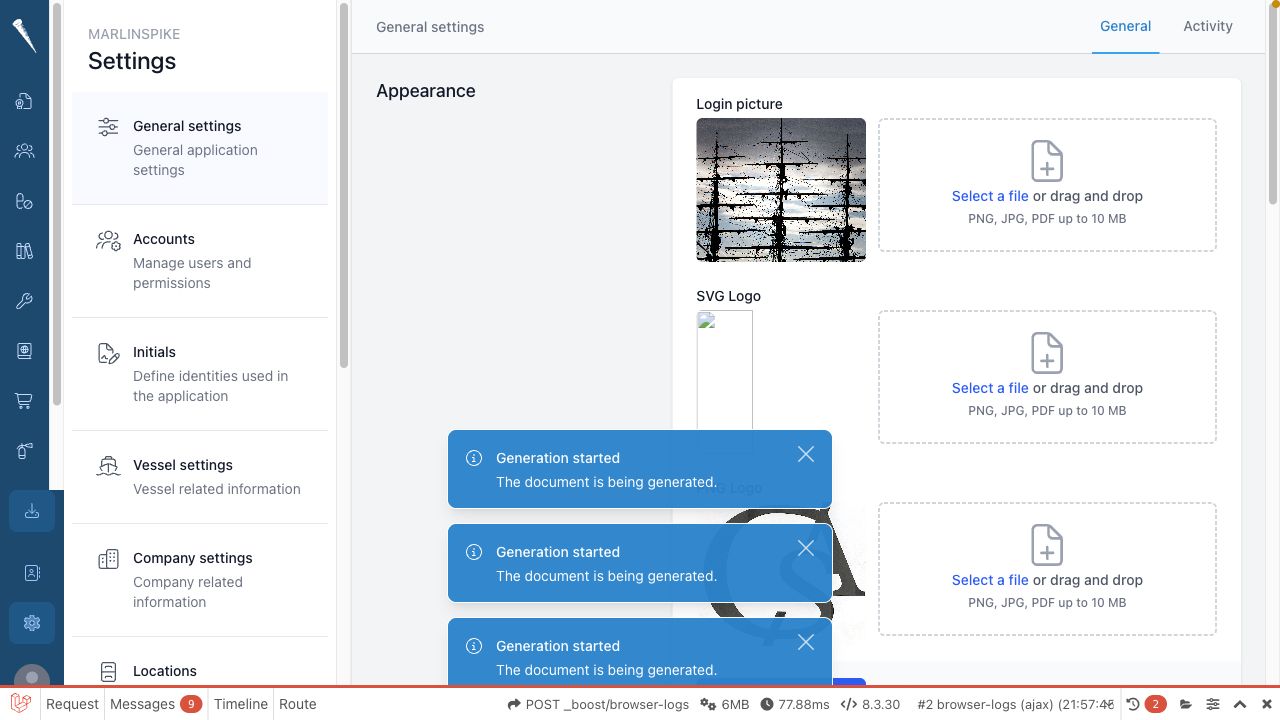This screenshot has width=1280, height=720.
Task: Open the Route tab in debugbar
Action: 297,704
